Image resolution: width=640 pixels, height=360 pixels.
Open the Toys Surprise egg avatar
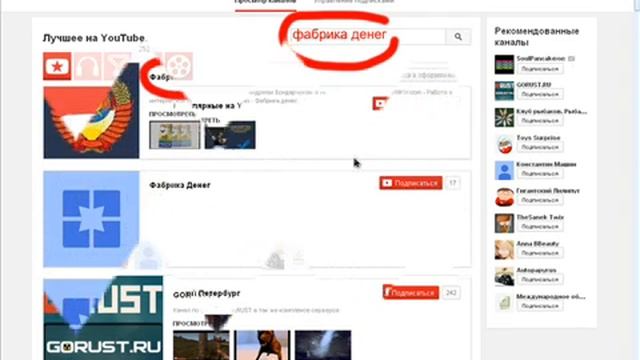coord(504,144)
